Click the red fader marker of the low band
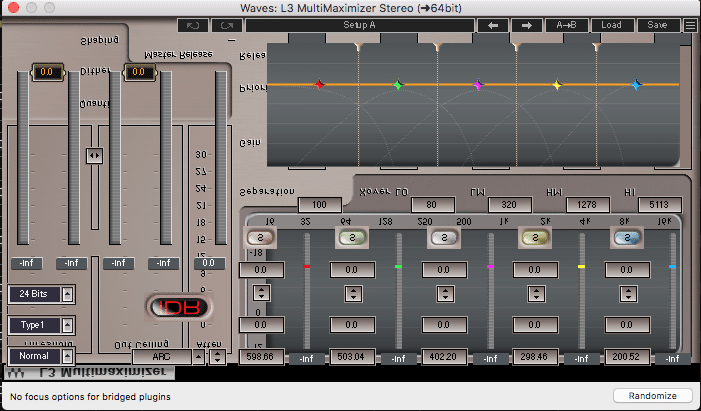Image resolution: width=701 pixels, height=411 pixels. pos(306,267)
